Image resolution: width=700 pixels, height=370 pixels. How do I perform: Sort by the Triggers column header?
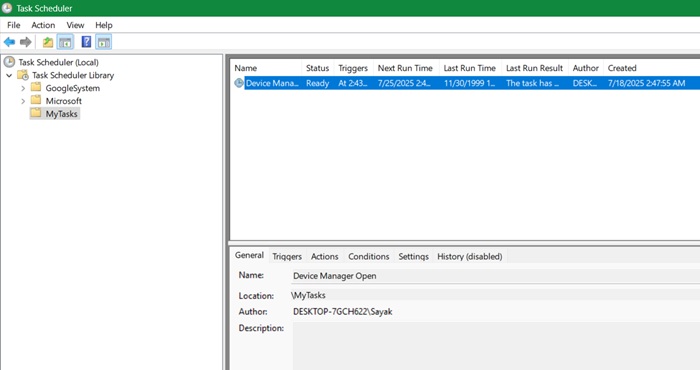point(353,68)
